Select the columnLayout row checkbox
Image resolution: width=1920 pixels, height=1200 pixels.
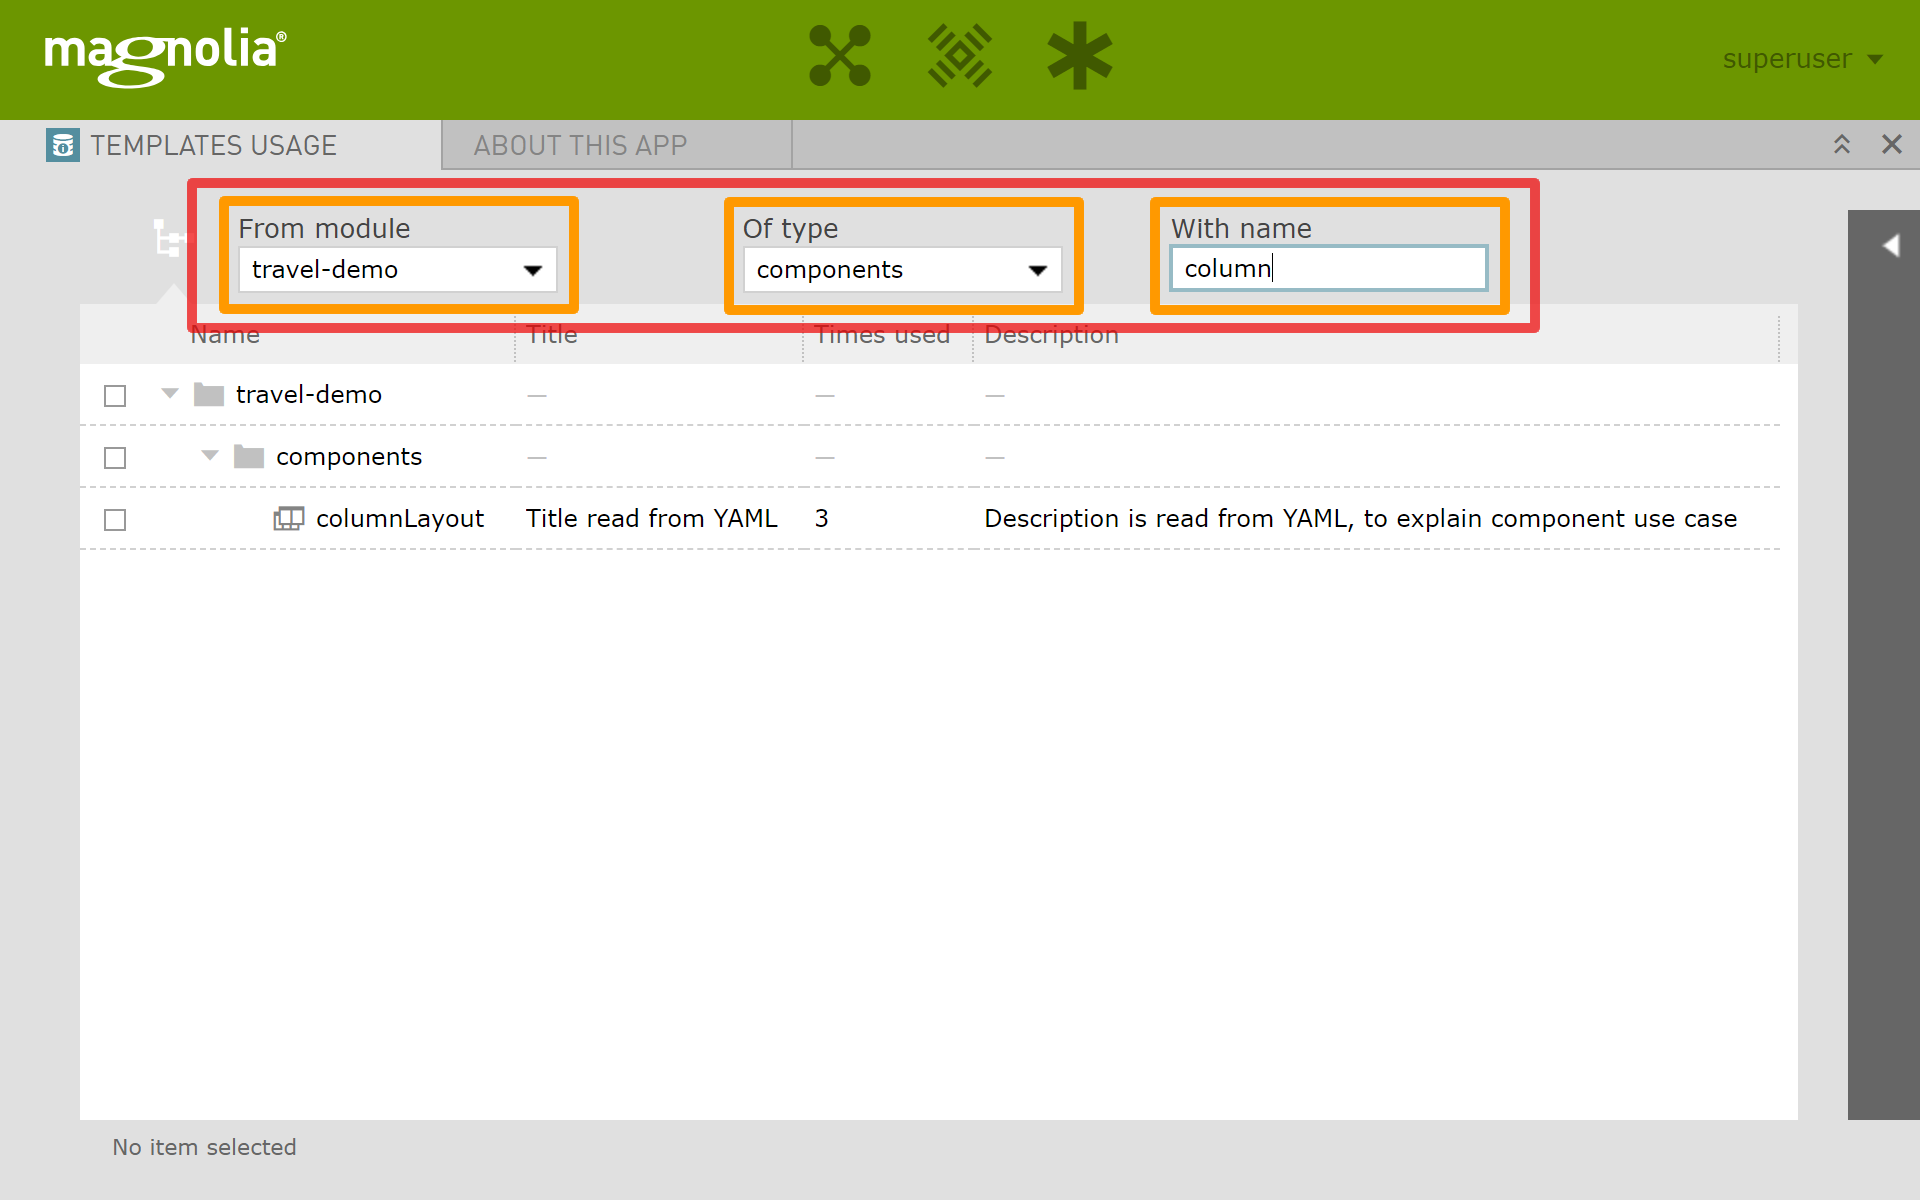[x=115, y=520]
